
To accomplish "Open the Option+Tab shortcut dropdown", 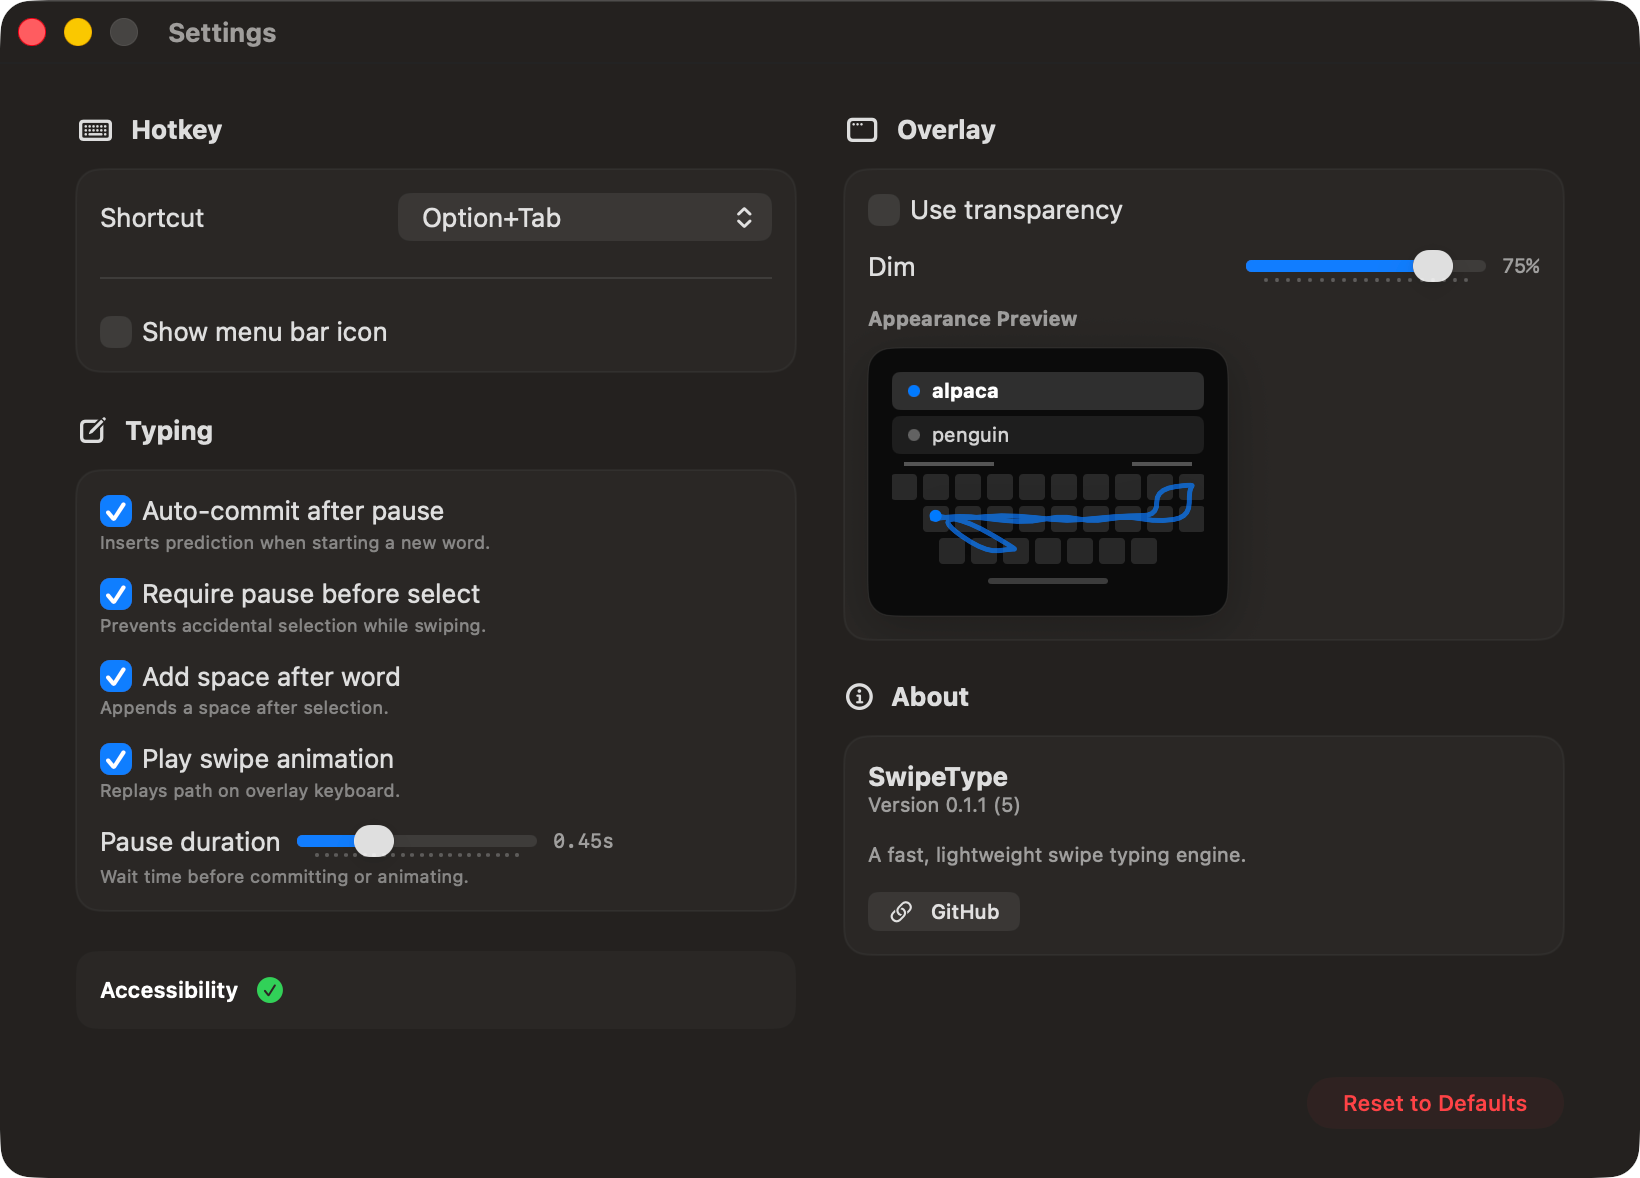I will point(585,217).
